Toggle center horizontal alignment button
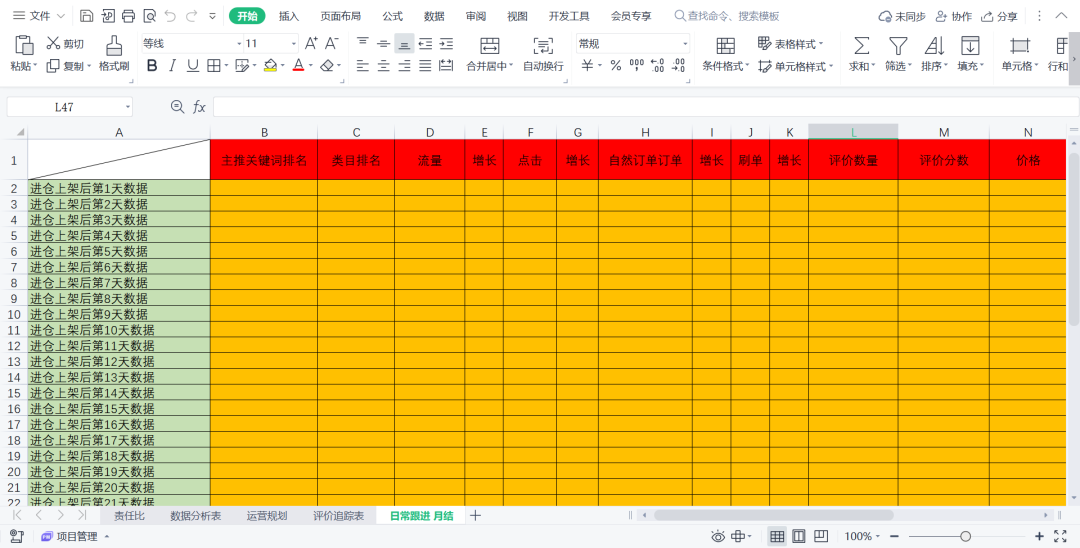This screenshot has height=548, width=1080. [384, 66]
